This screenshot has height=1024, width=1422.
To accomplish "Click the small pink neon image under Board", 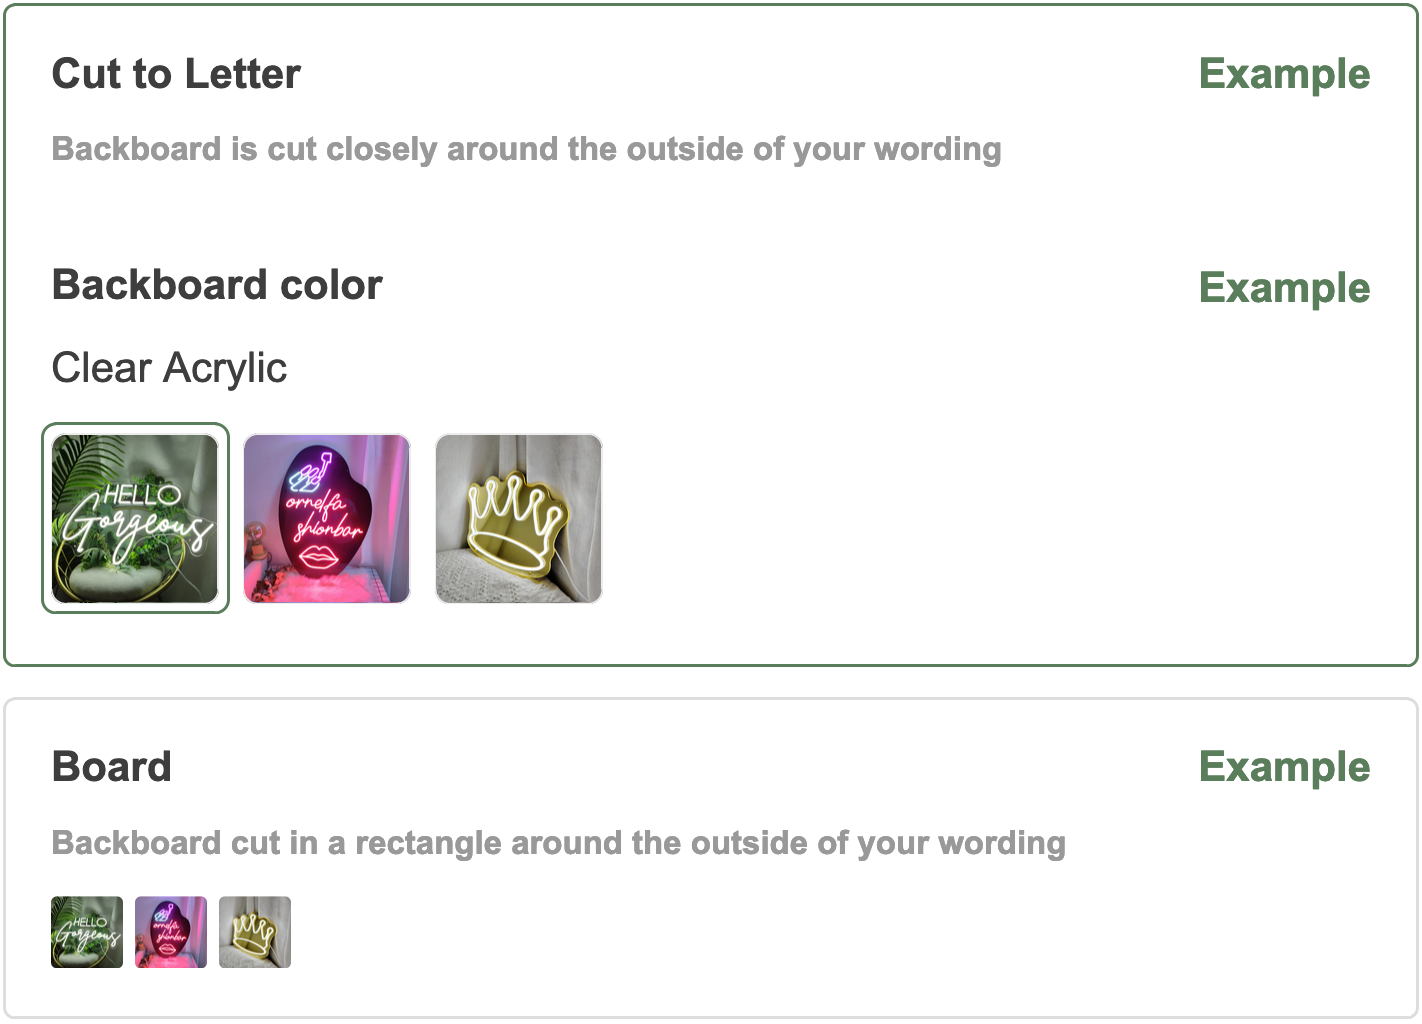I will (x=171, y=932).
